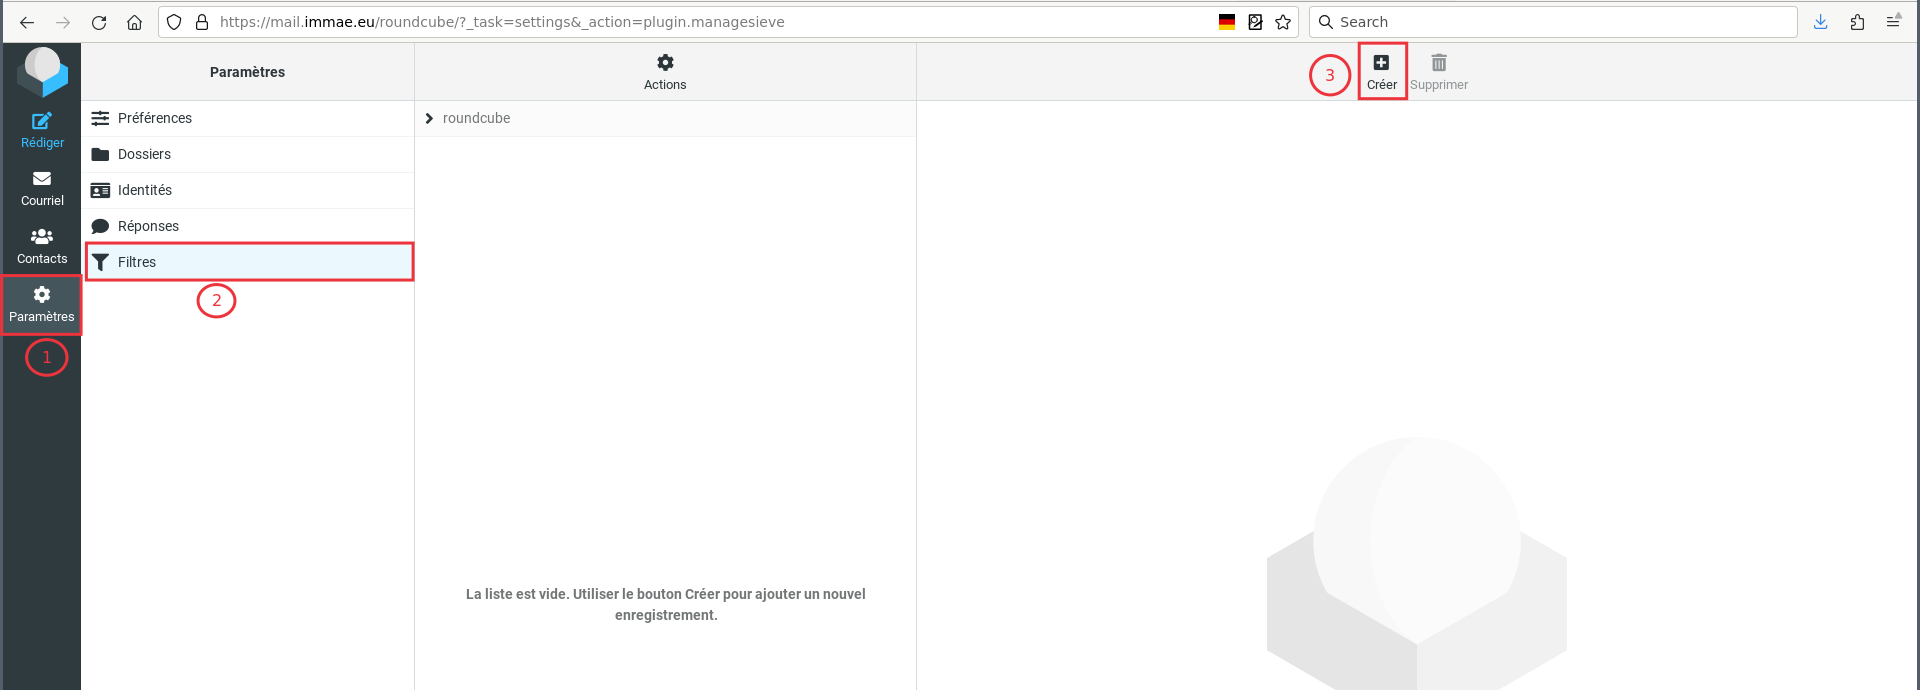Open the browser downloads panel
The height and width of the screenshot is (690, 1920).
(1820, 22)
